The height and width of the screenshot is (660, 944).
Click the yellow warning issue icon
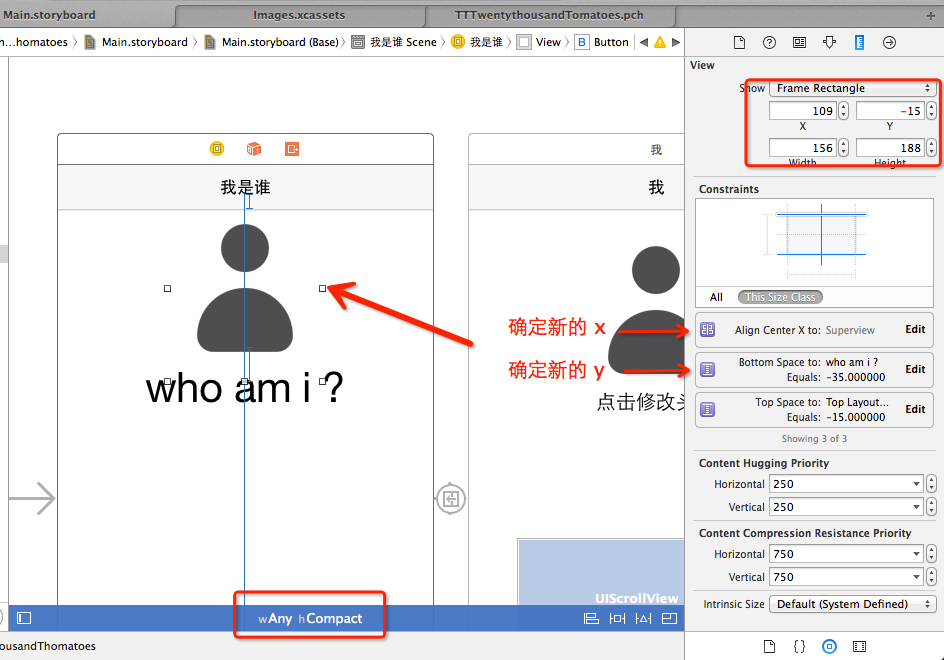660,42
